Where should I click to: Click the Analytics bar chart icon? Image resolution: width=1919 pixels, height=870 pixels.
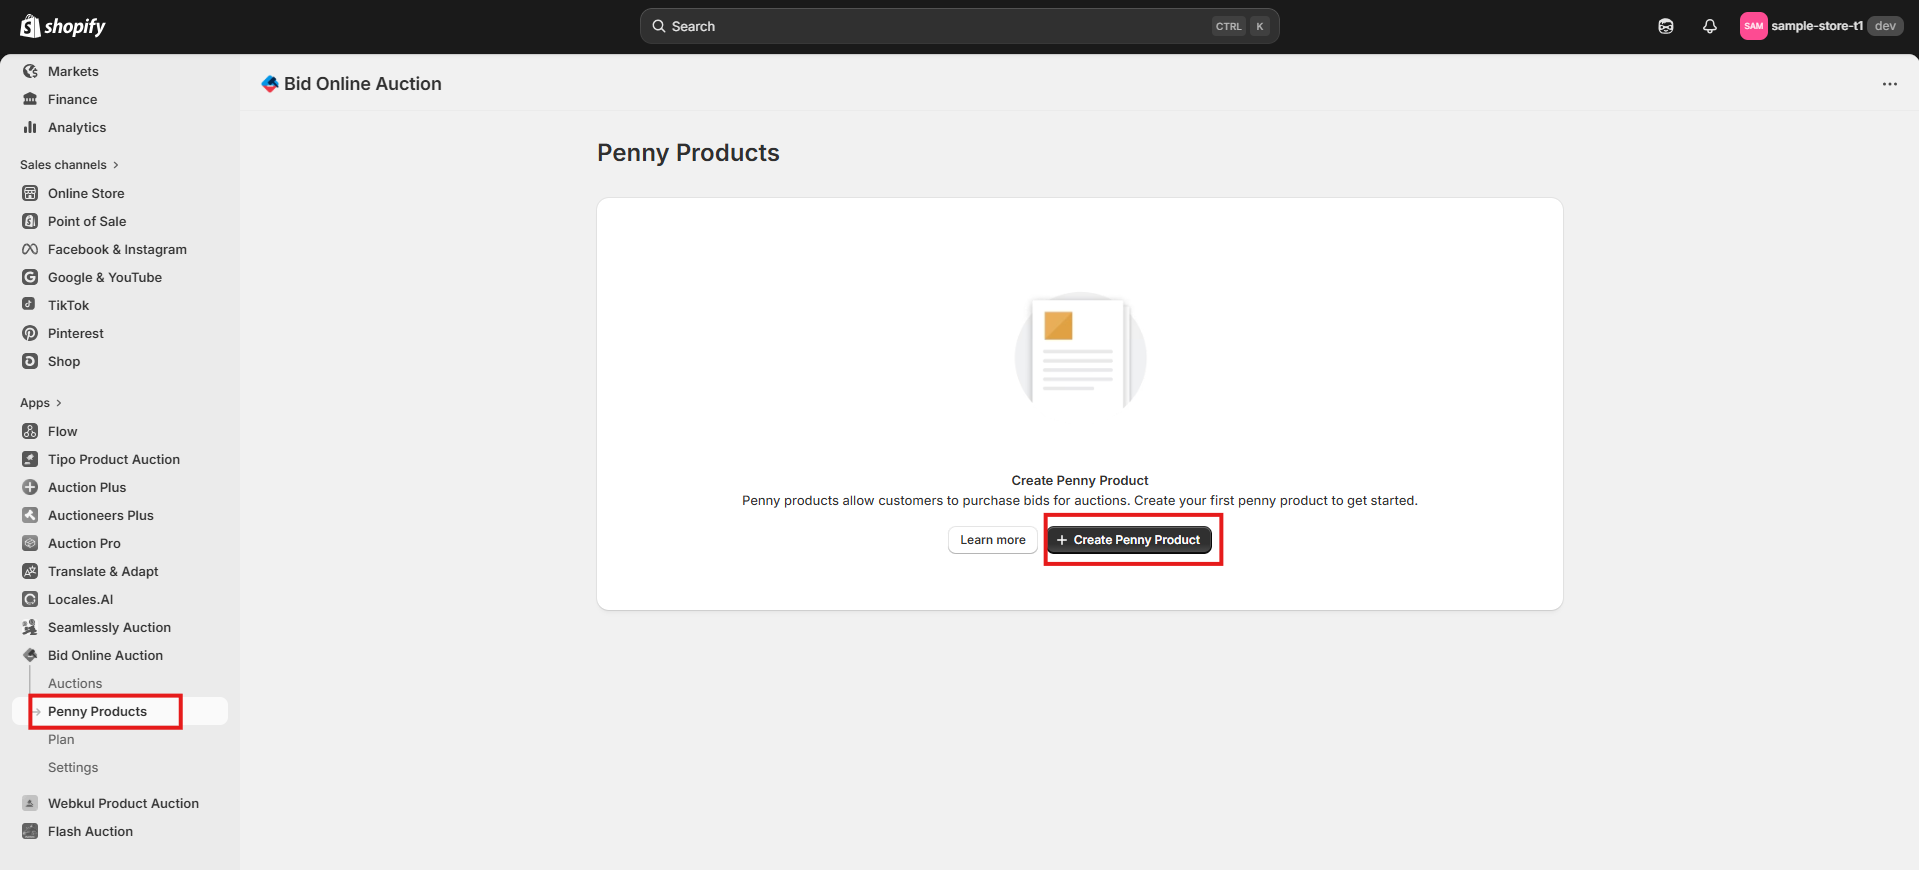pyautogui.click(x=30, y=127)
